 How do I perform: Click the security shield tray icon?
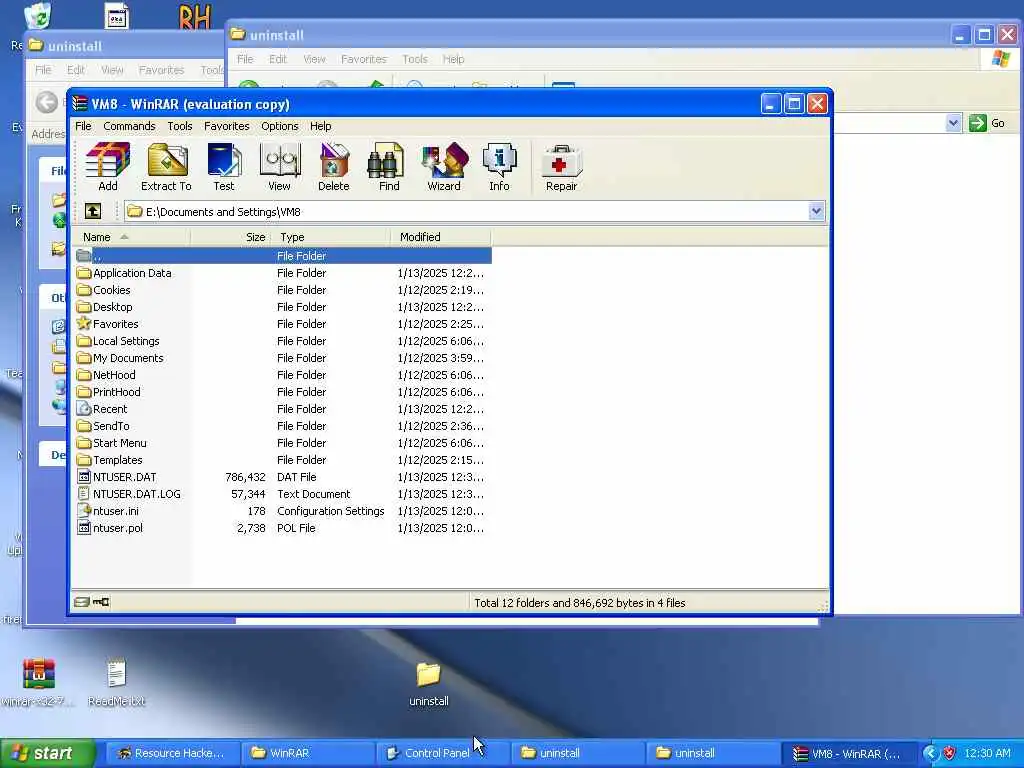949,753
